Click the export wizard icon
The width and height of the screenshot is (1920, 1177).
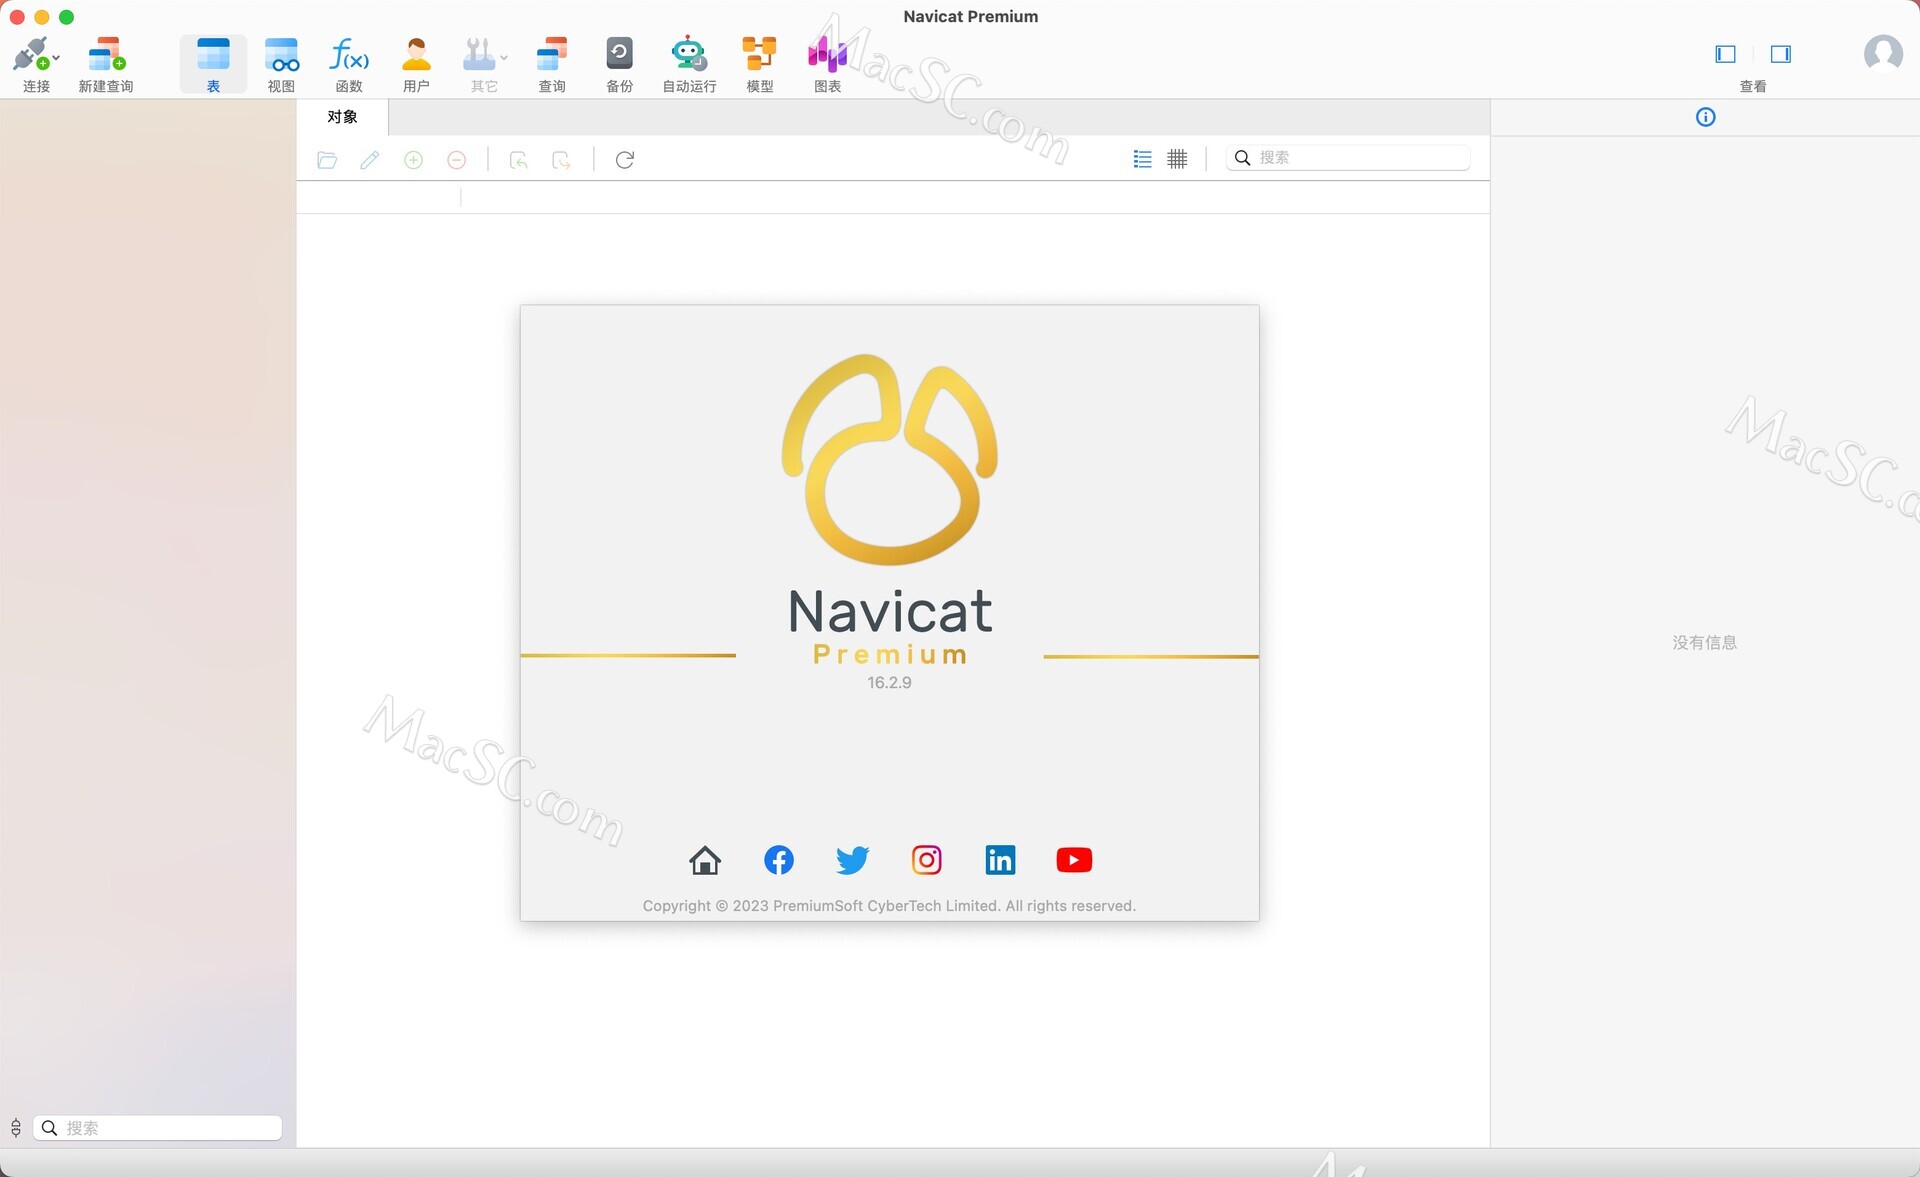pyautogui.click(x=562, y=160)
